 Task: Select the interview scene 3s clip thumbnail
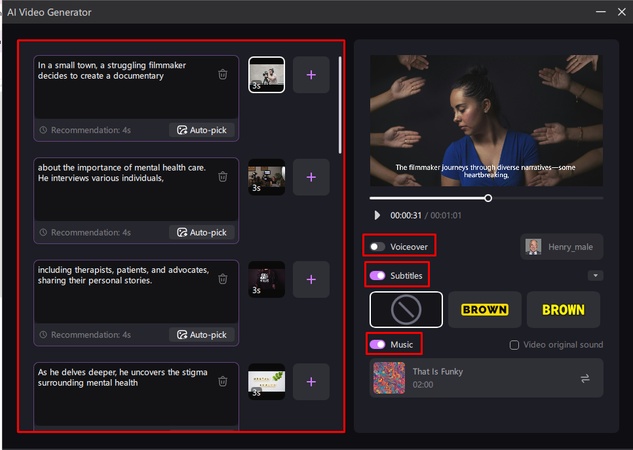coord(266,177)
